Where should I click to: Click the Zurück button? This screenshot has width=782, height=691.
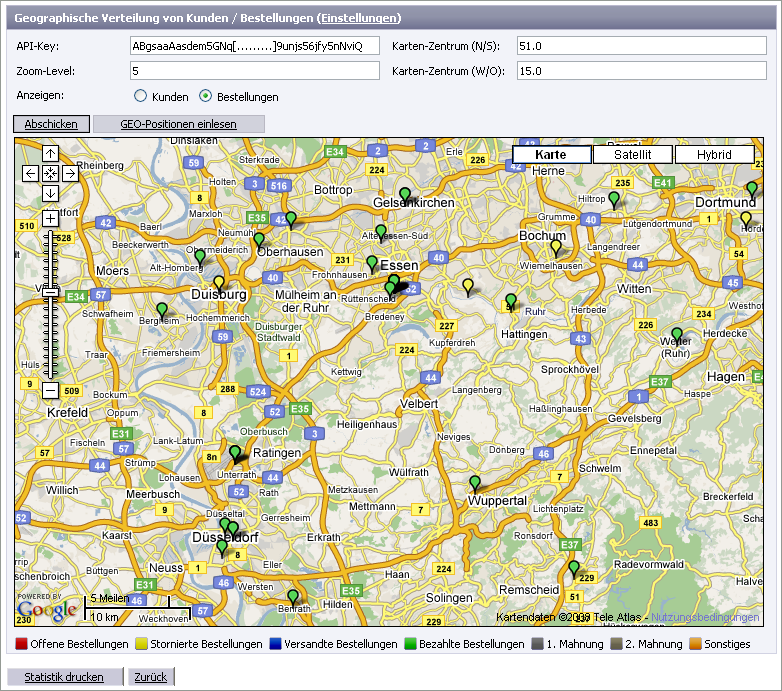tap(151, 677)
